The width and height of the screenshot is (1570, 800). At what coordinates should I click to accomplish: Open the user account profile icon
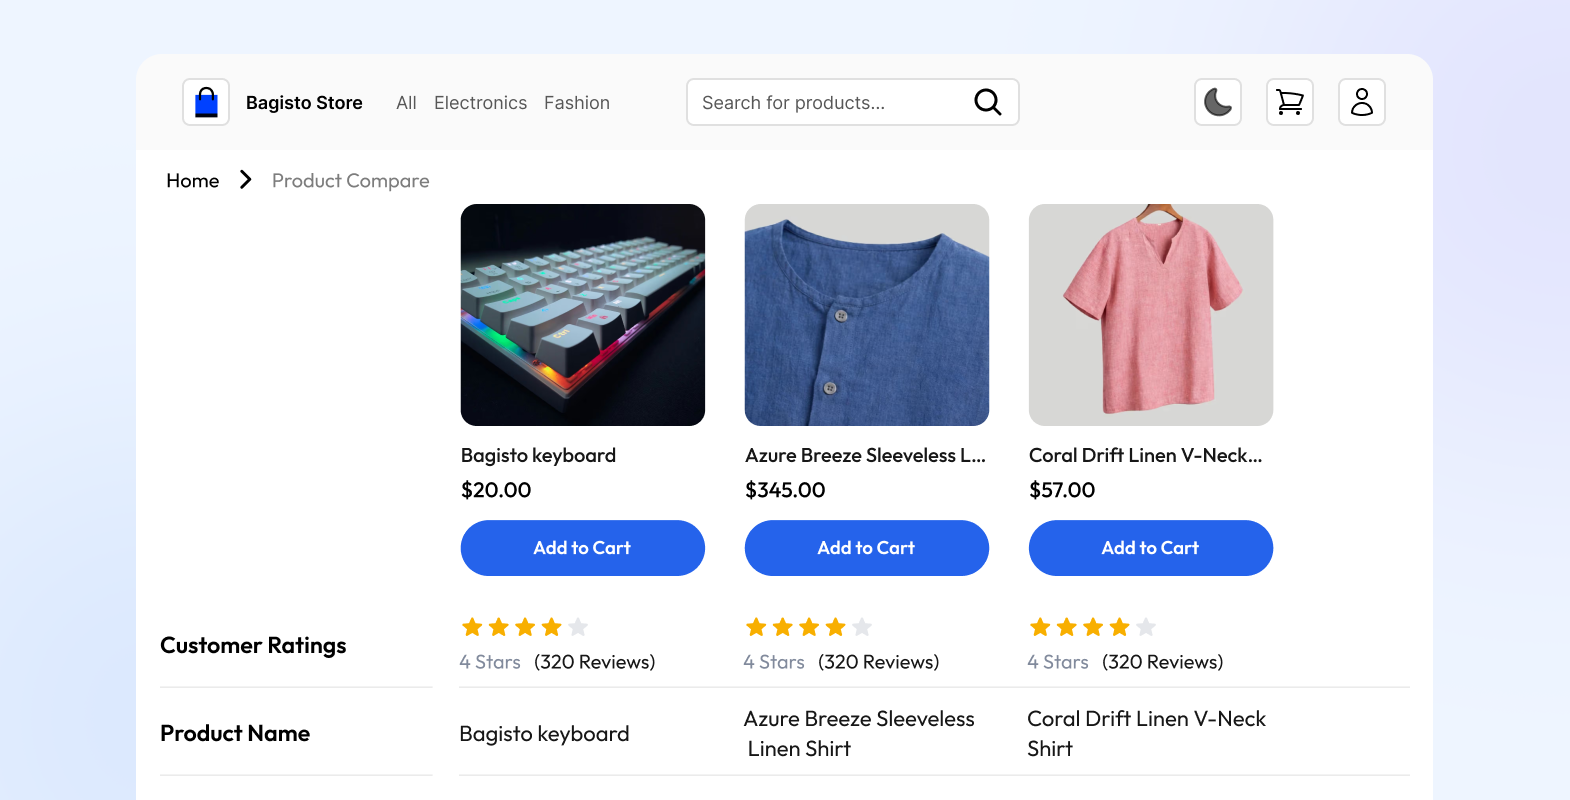point(1362,102)
